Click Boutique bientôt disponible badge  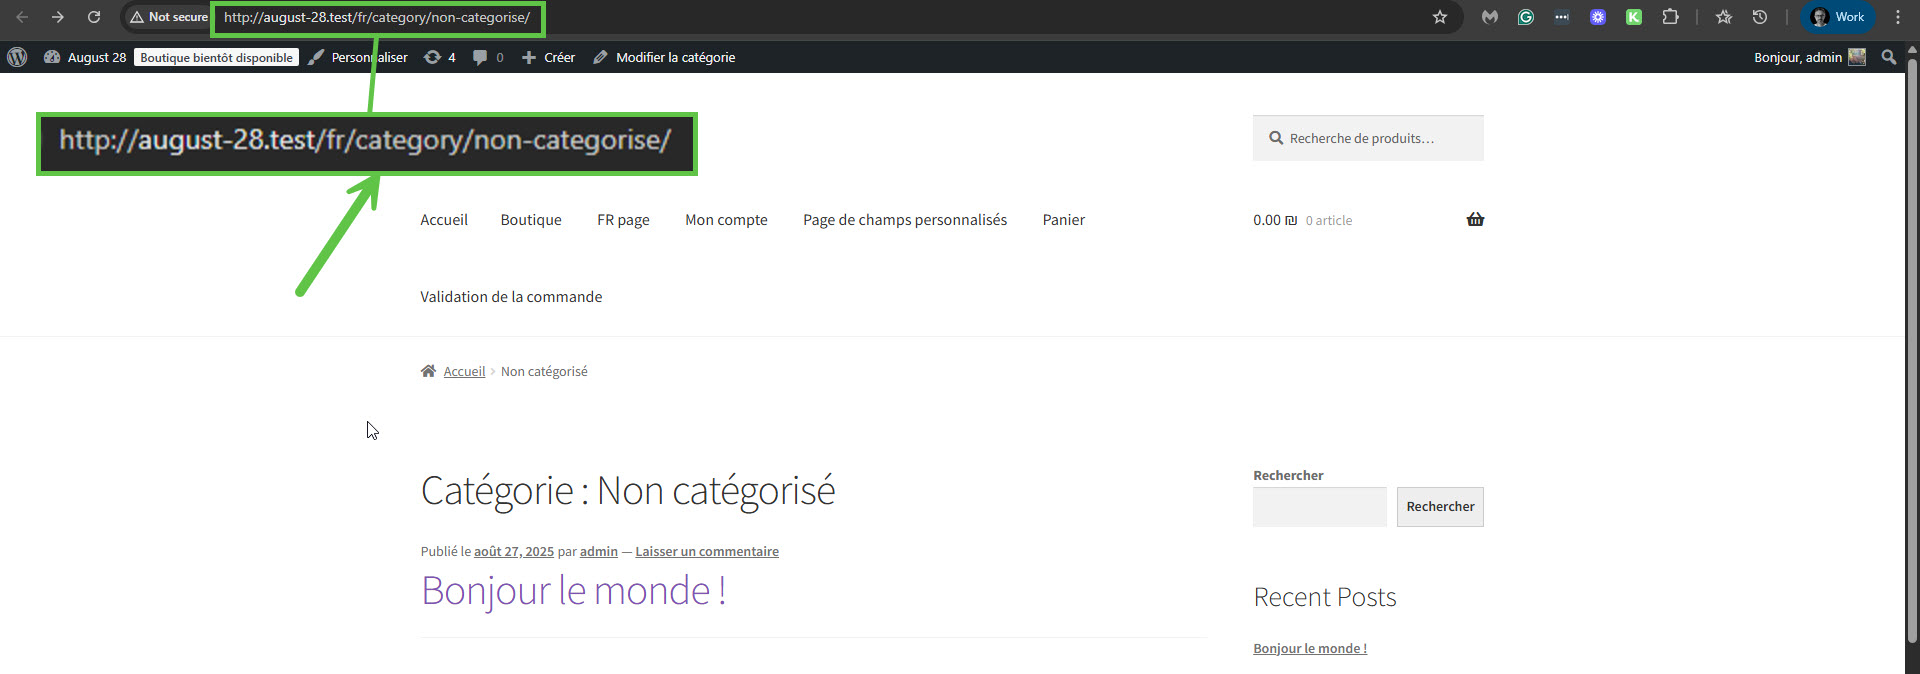[216, 57]
